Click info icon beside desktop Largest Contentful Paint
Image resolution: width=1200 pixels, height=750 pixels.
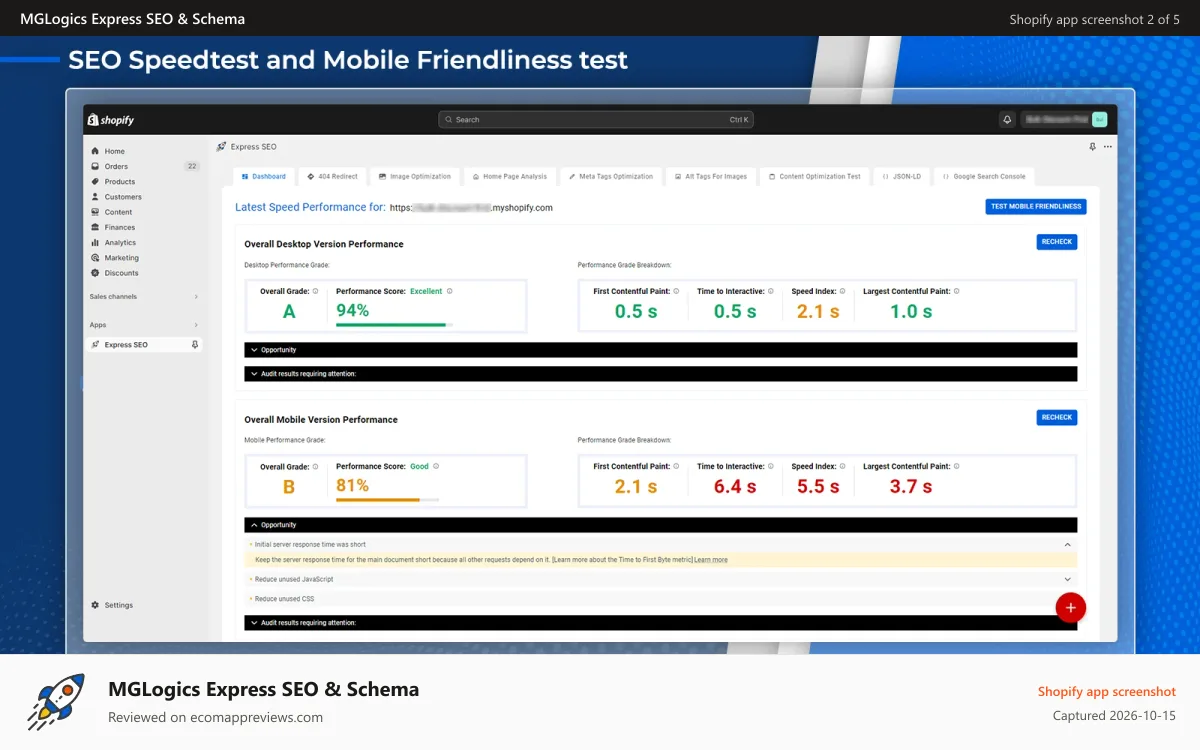click(x=956, y=291)
